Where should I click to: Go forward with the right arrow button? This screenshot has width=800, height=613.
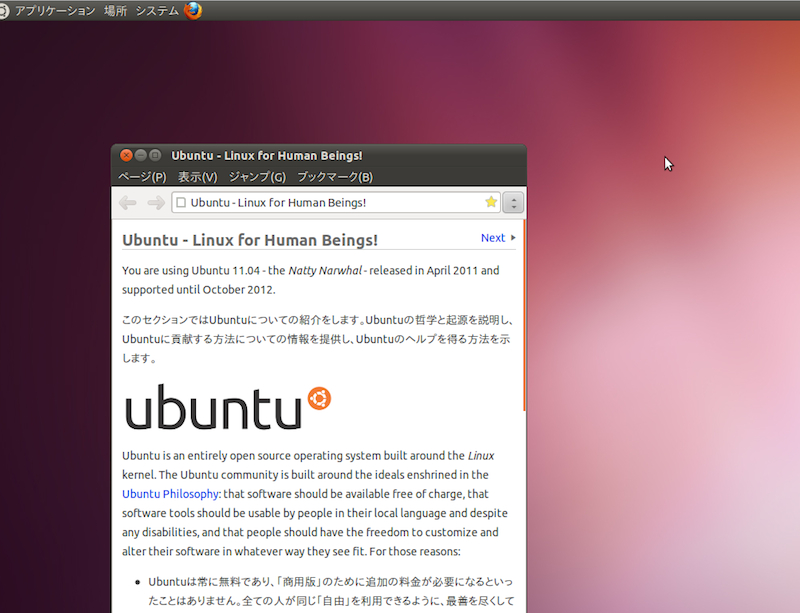[x=156, y=203]
